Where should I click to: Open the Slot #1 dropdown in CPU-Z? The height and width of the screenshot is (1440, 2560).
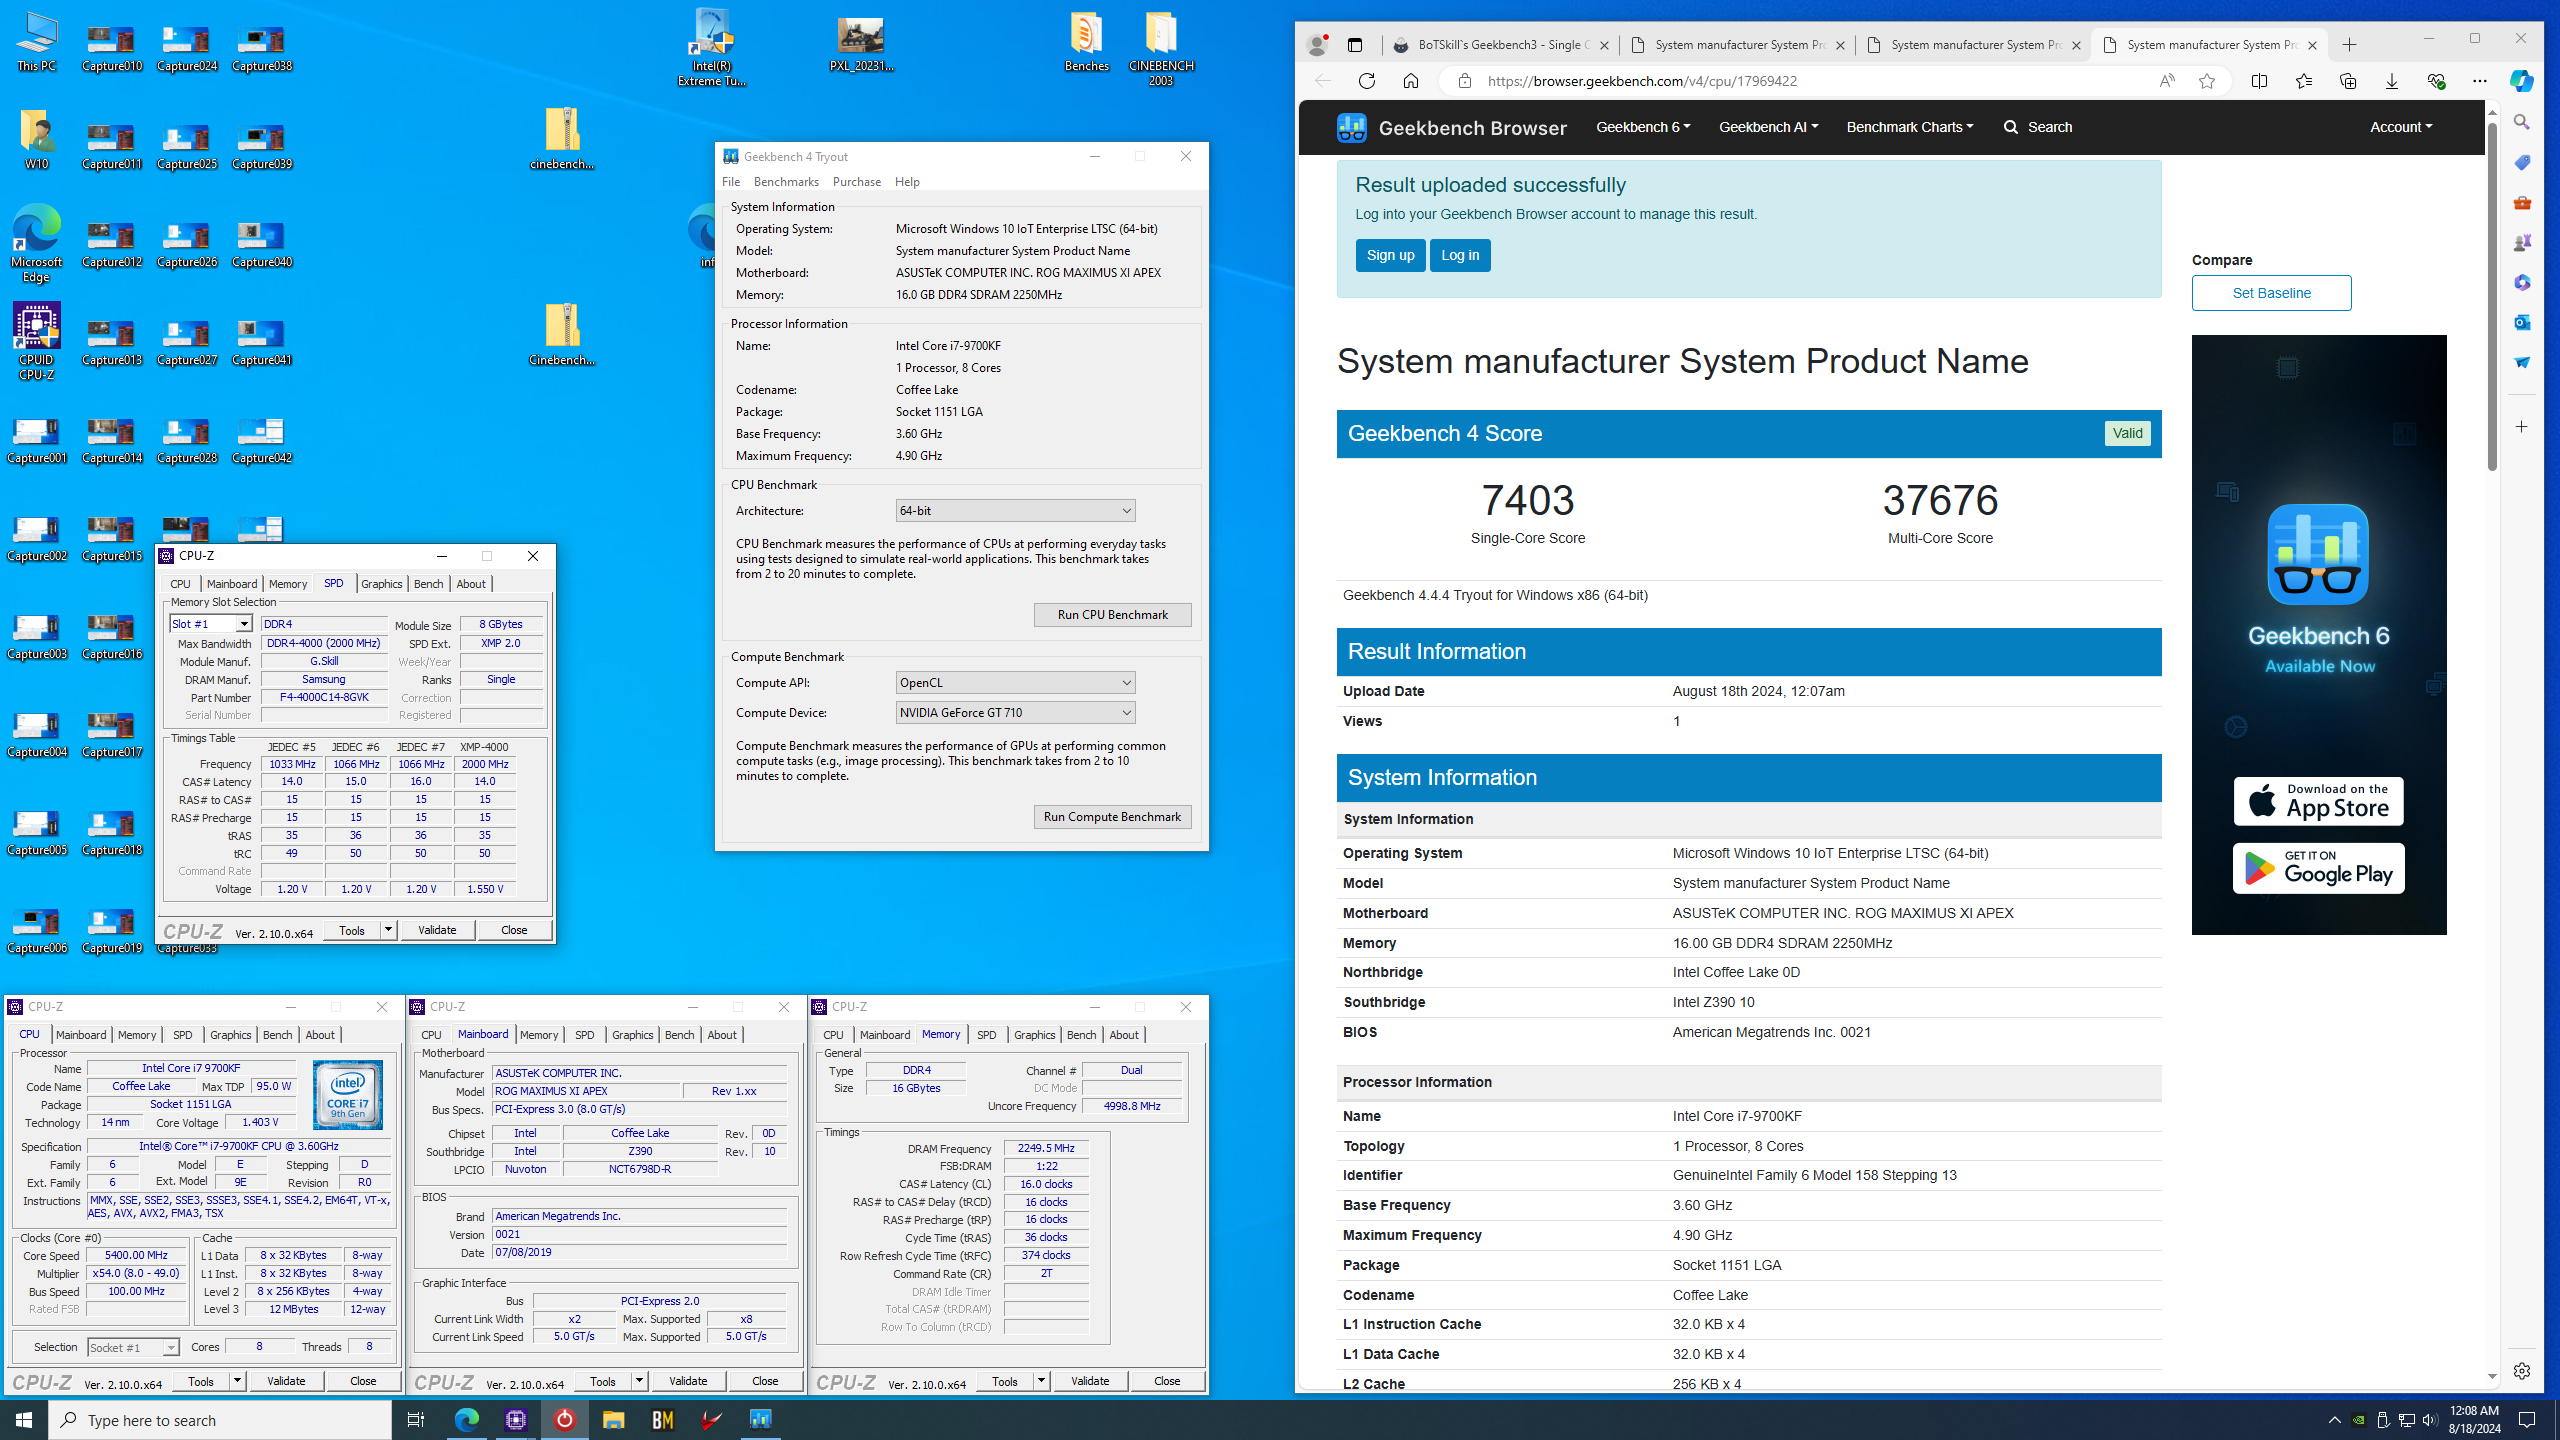pyautogui.click(x=211, y=624)
